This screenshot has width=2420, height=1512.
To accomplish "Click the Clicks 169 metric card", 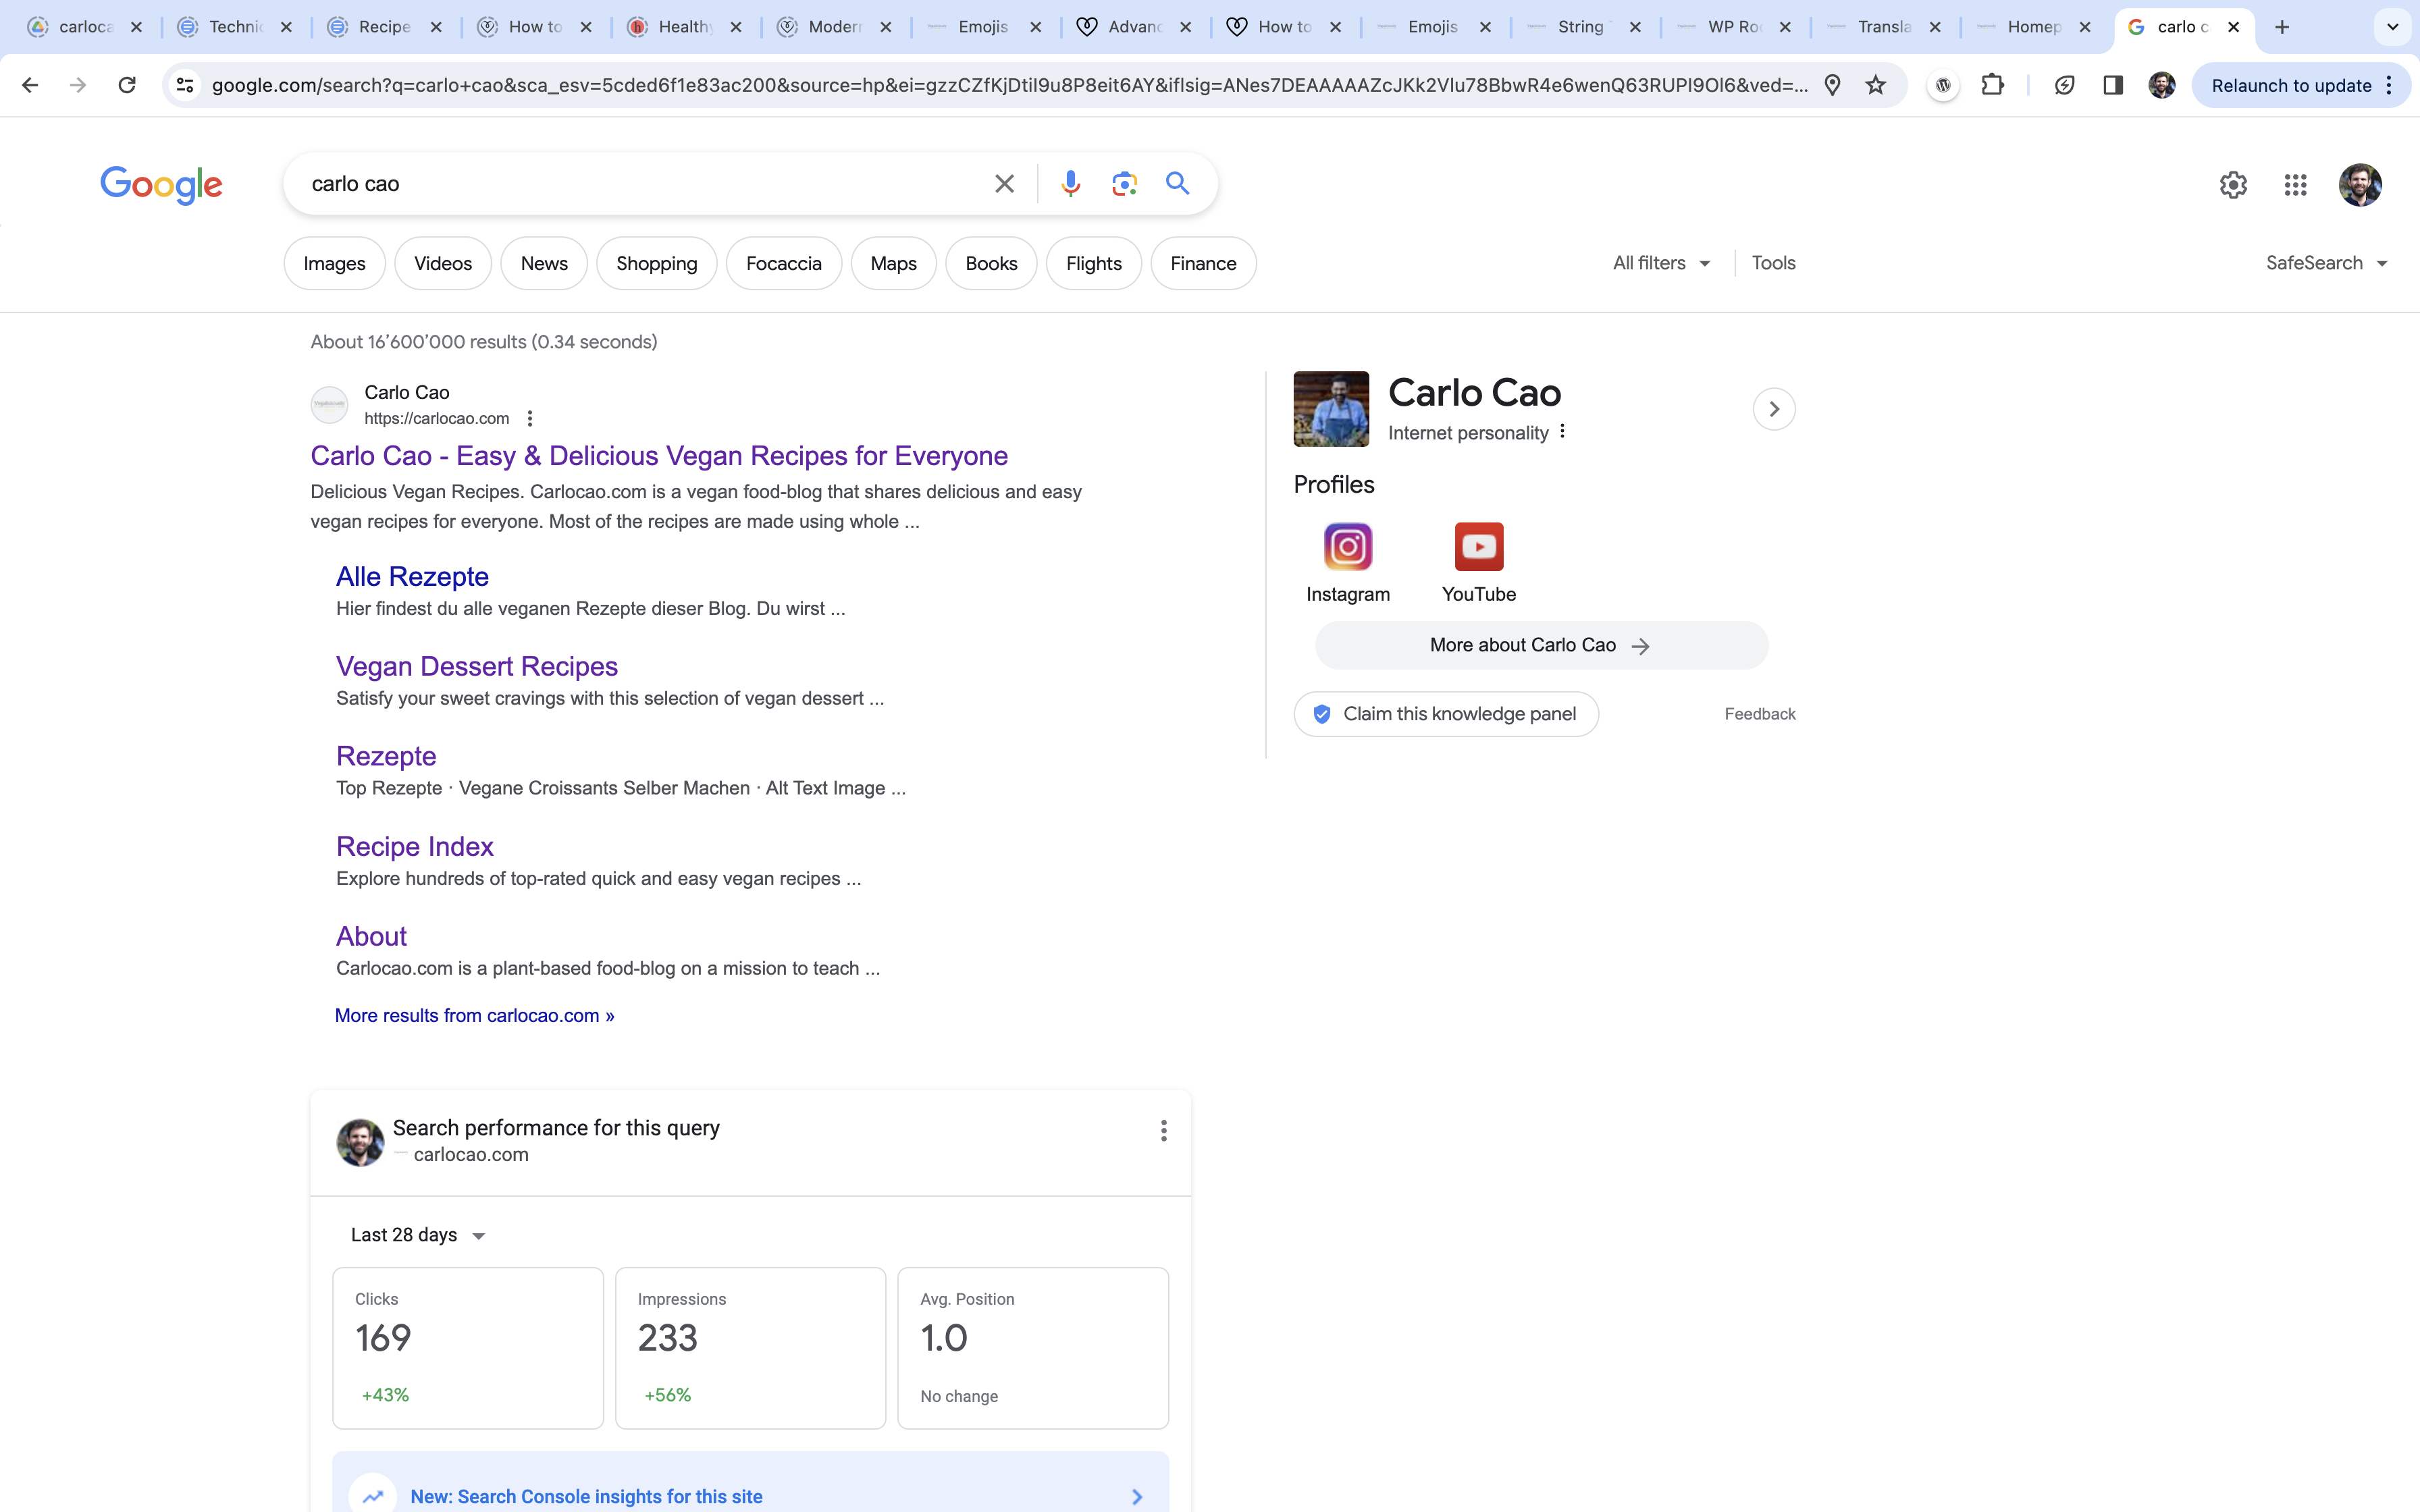I will tap(468, 1348).
